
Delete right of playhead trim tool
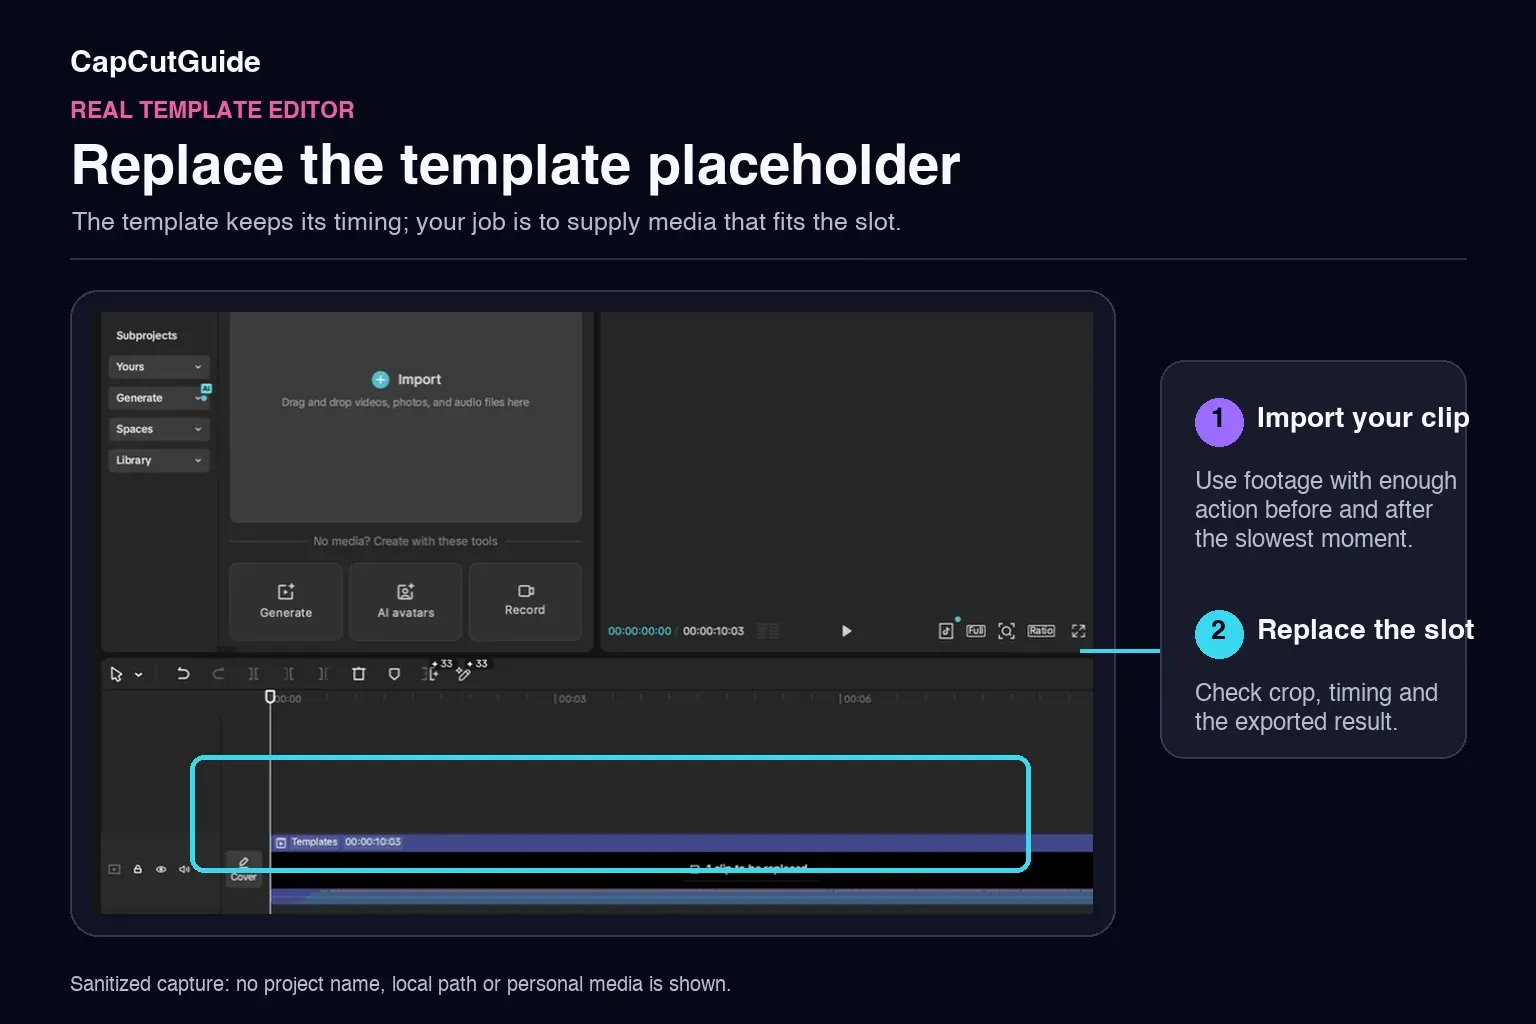click(323, 674)
